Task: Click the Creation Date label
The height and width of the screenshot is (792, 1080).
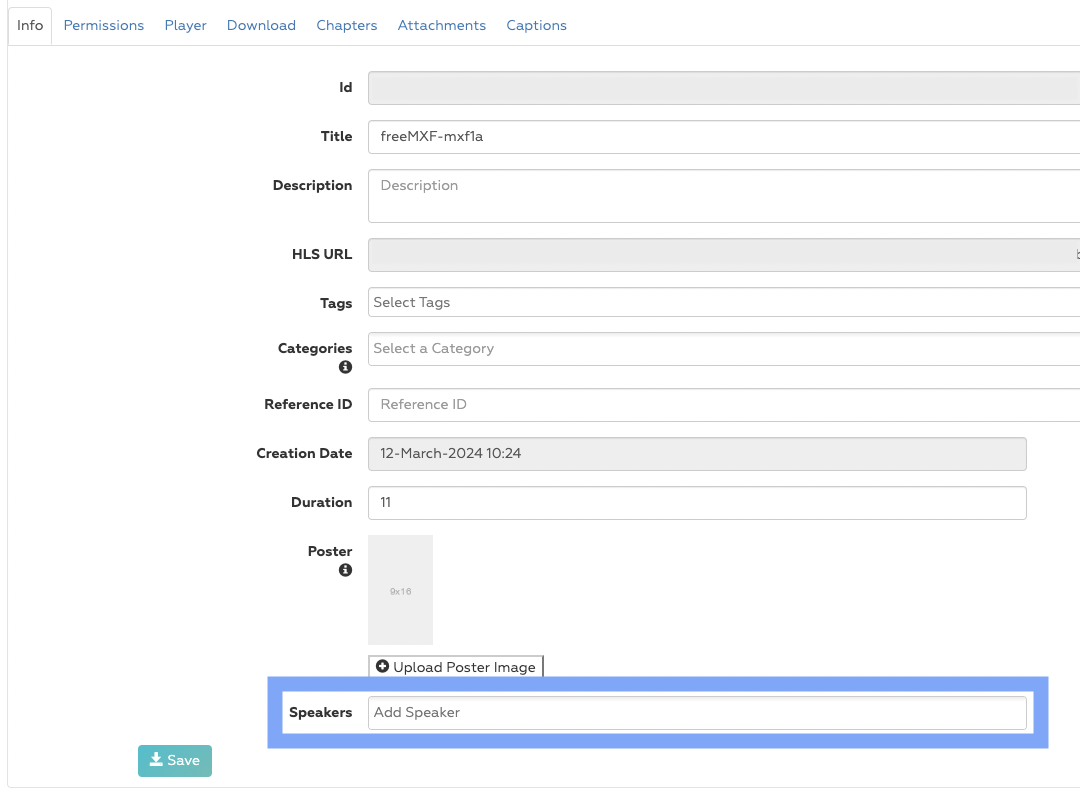Action: (304, 454)
